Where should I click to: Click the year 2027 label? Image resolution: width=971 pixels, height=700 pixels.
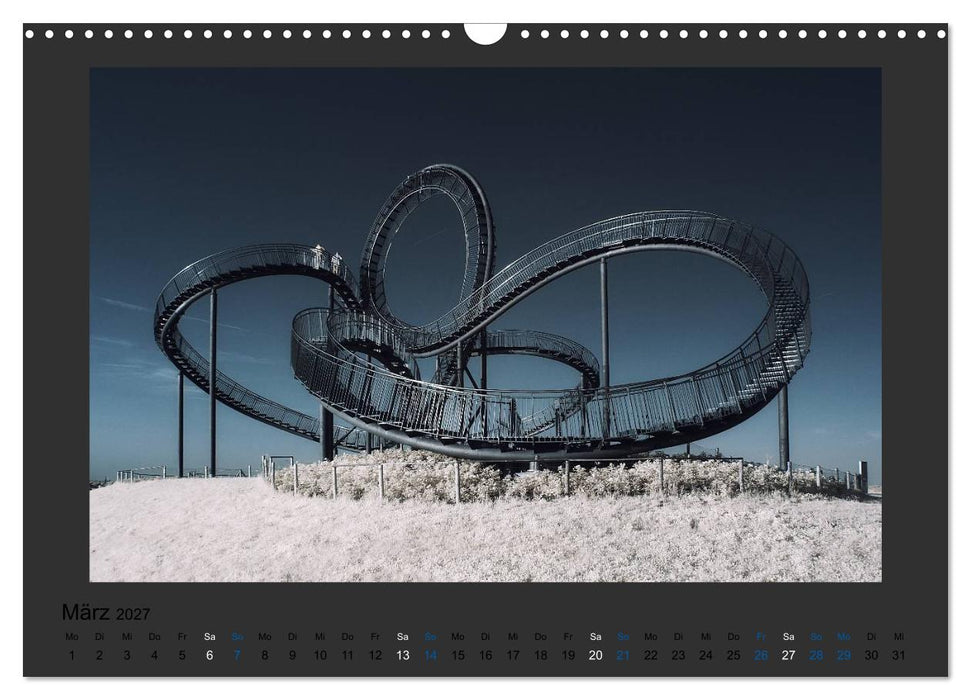click(133, 615)
